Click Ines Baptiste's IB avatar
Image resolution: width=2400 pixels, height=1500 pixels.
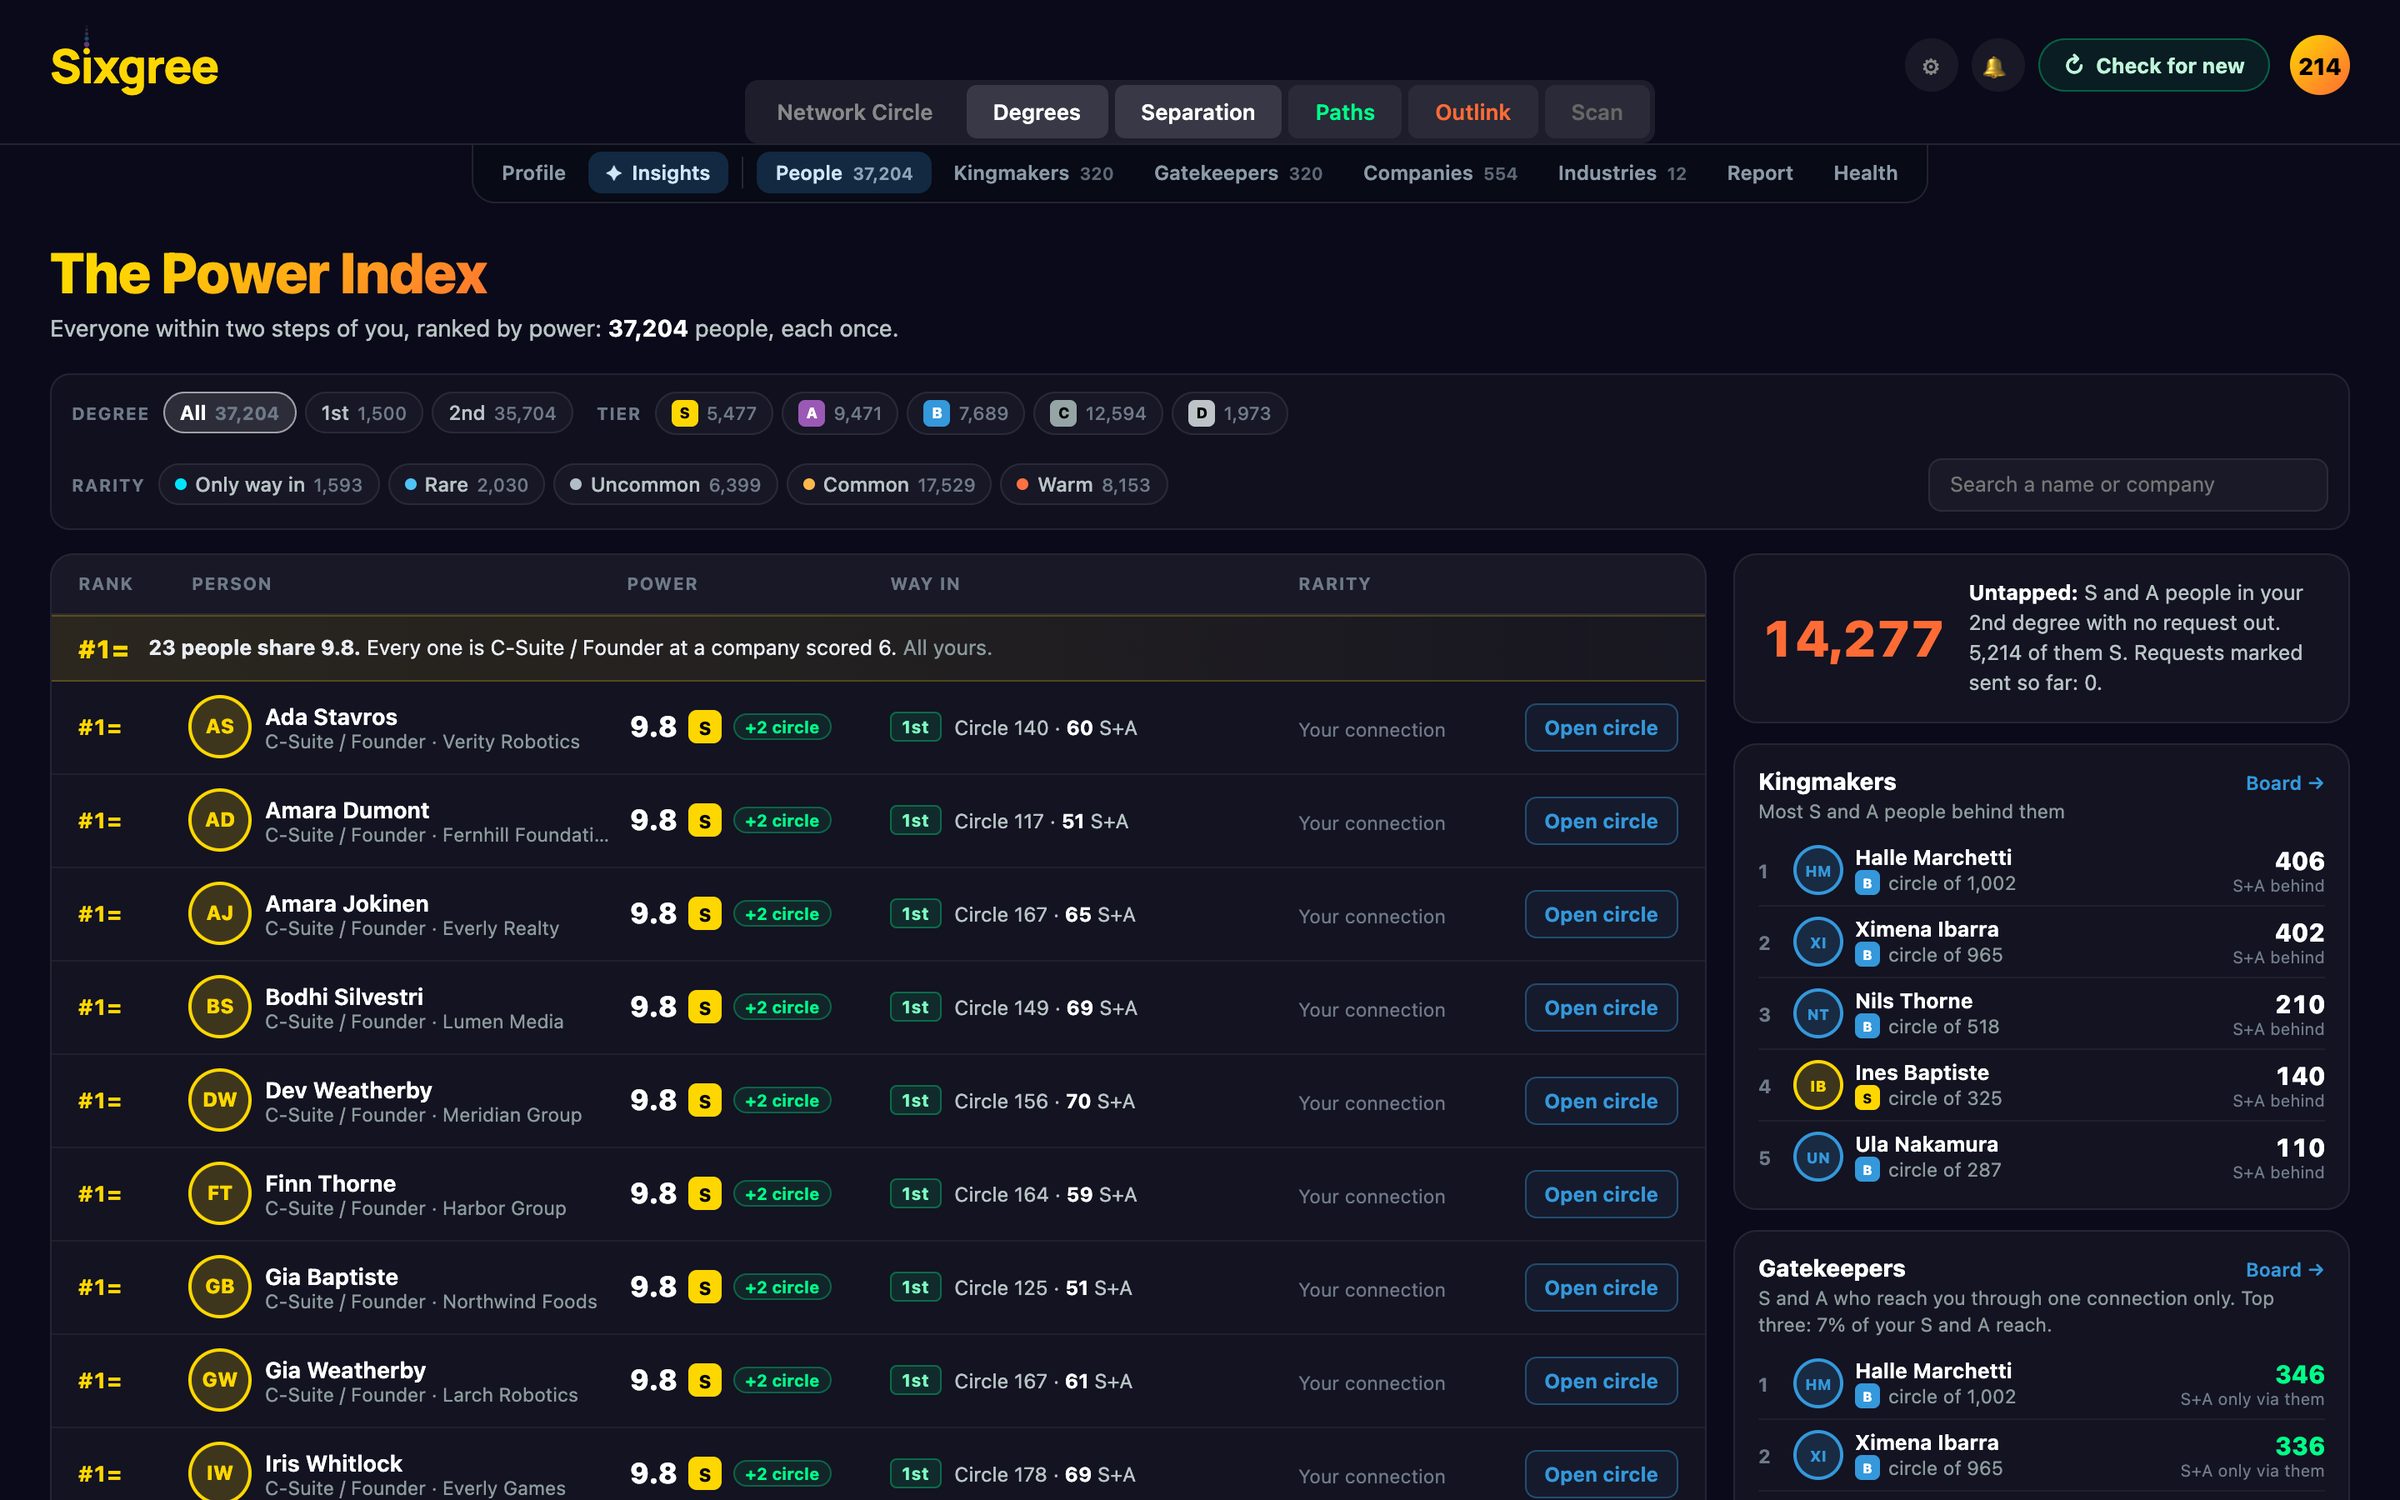click(x=1817, y=1086)
